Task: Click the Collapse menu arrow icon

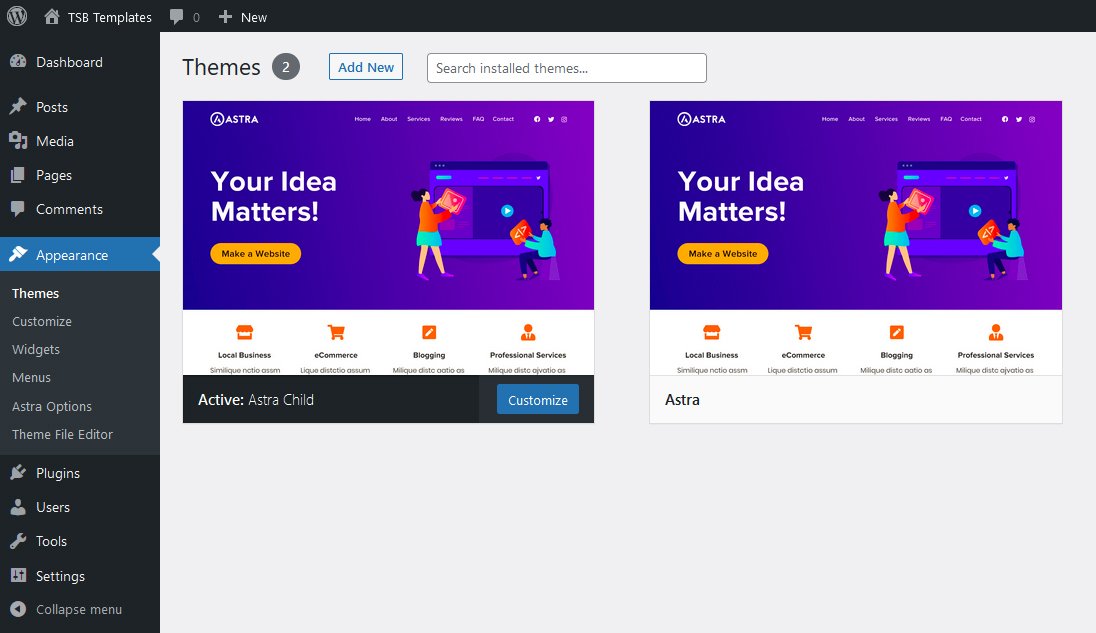Action: 18,609
